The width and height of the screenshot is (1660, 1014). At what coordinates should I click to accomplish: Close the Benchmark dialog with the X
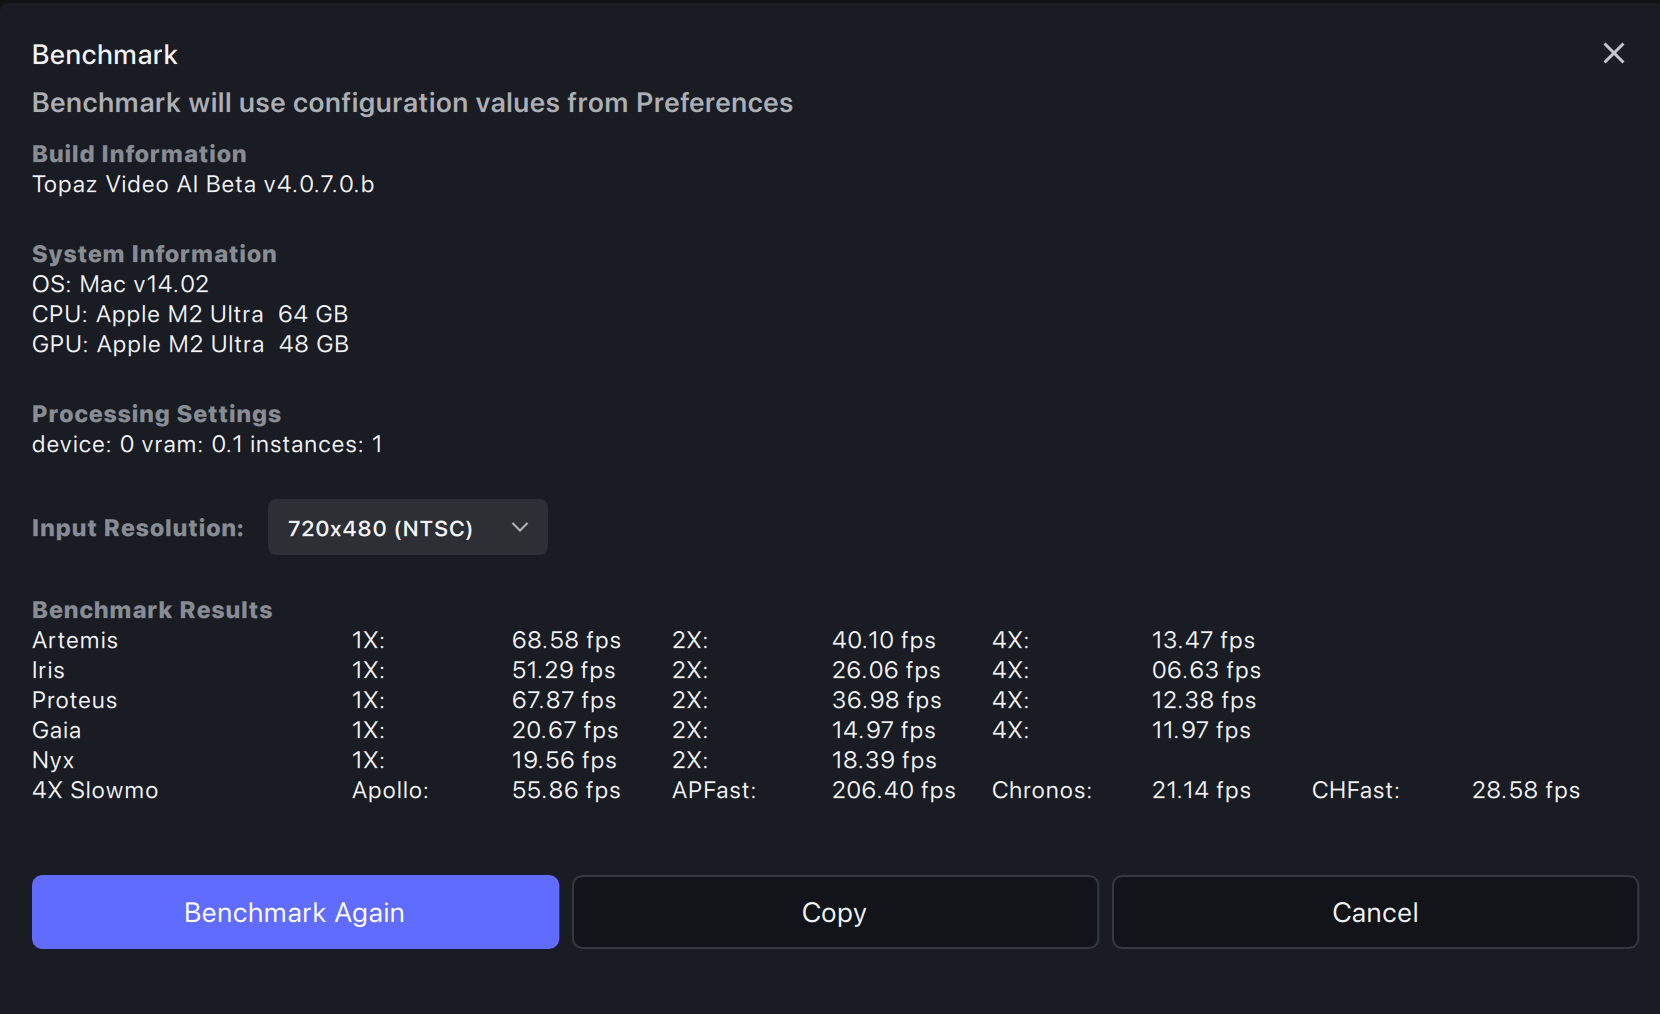(x=1613, y=53)
